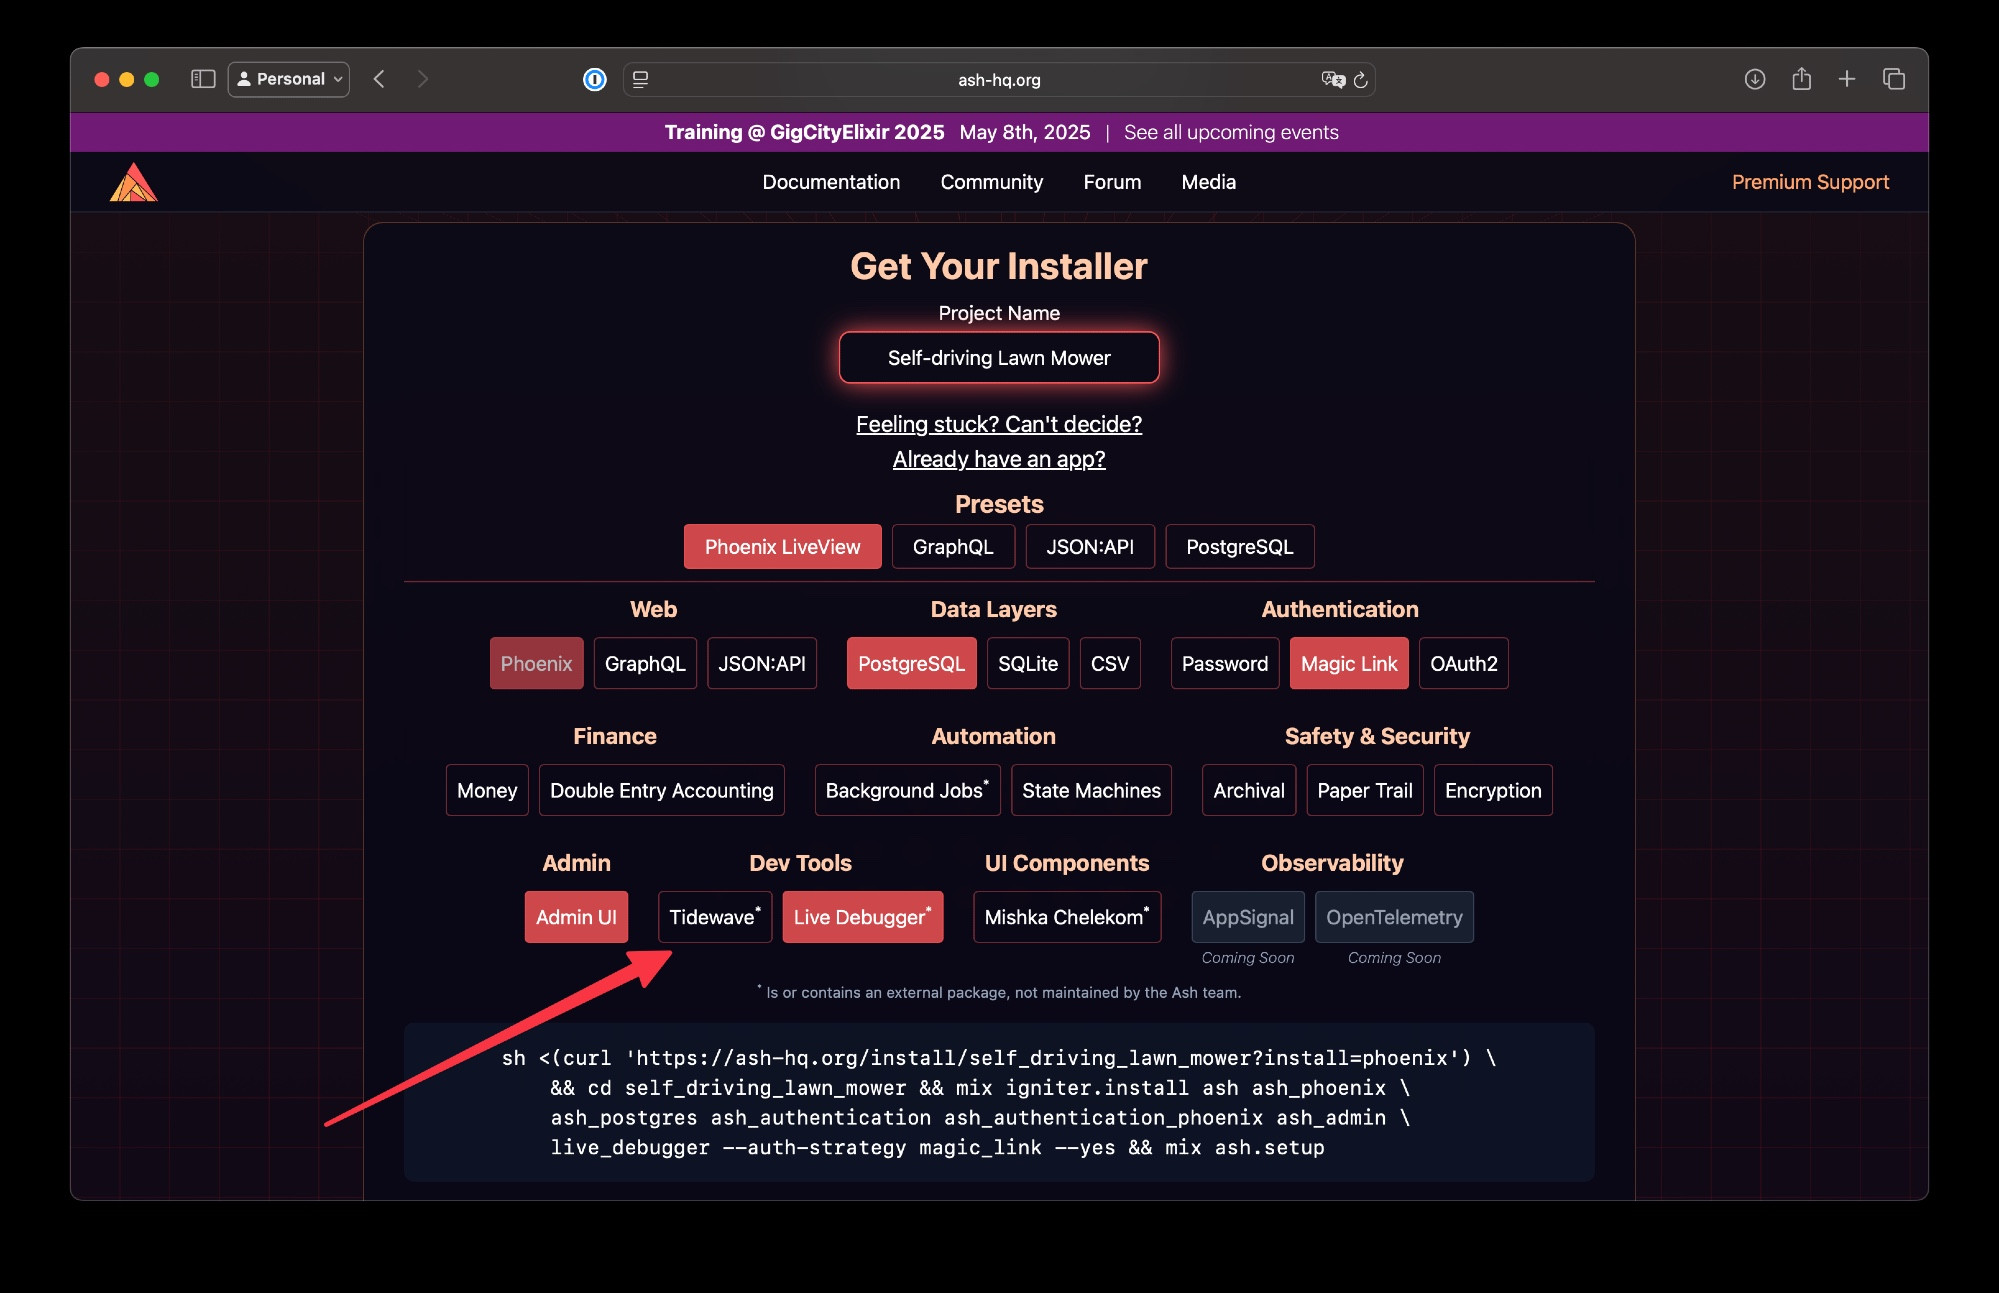Toggle JSON:API under Web
This screenshot has height=1293, width=1999.
tap(762, 663)
